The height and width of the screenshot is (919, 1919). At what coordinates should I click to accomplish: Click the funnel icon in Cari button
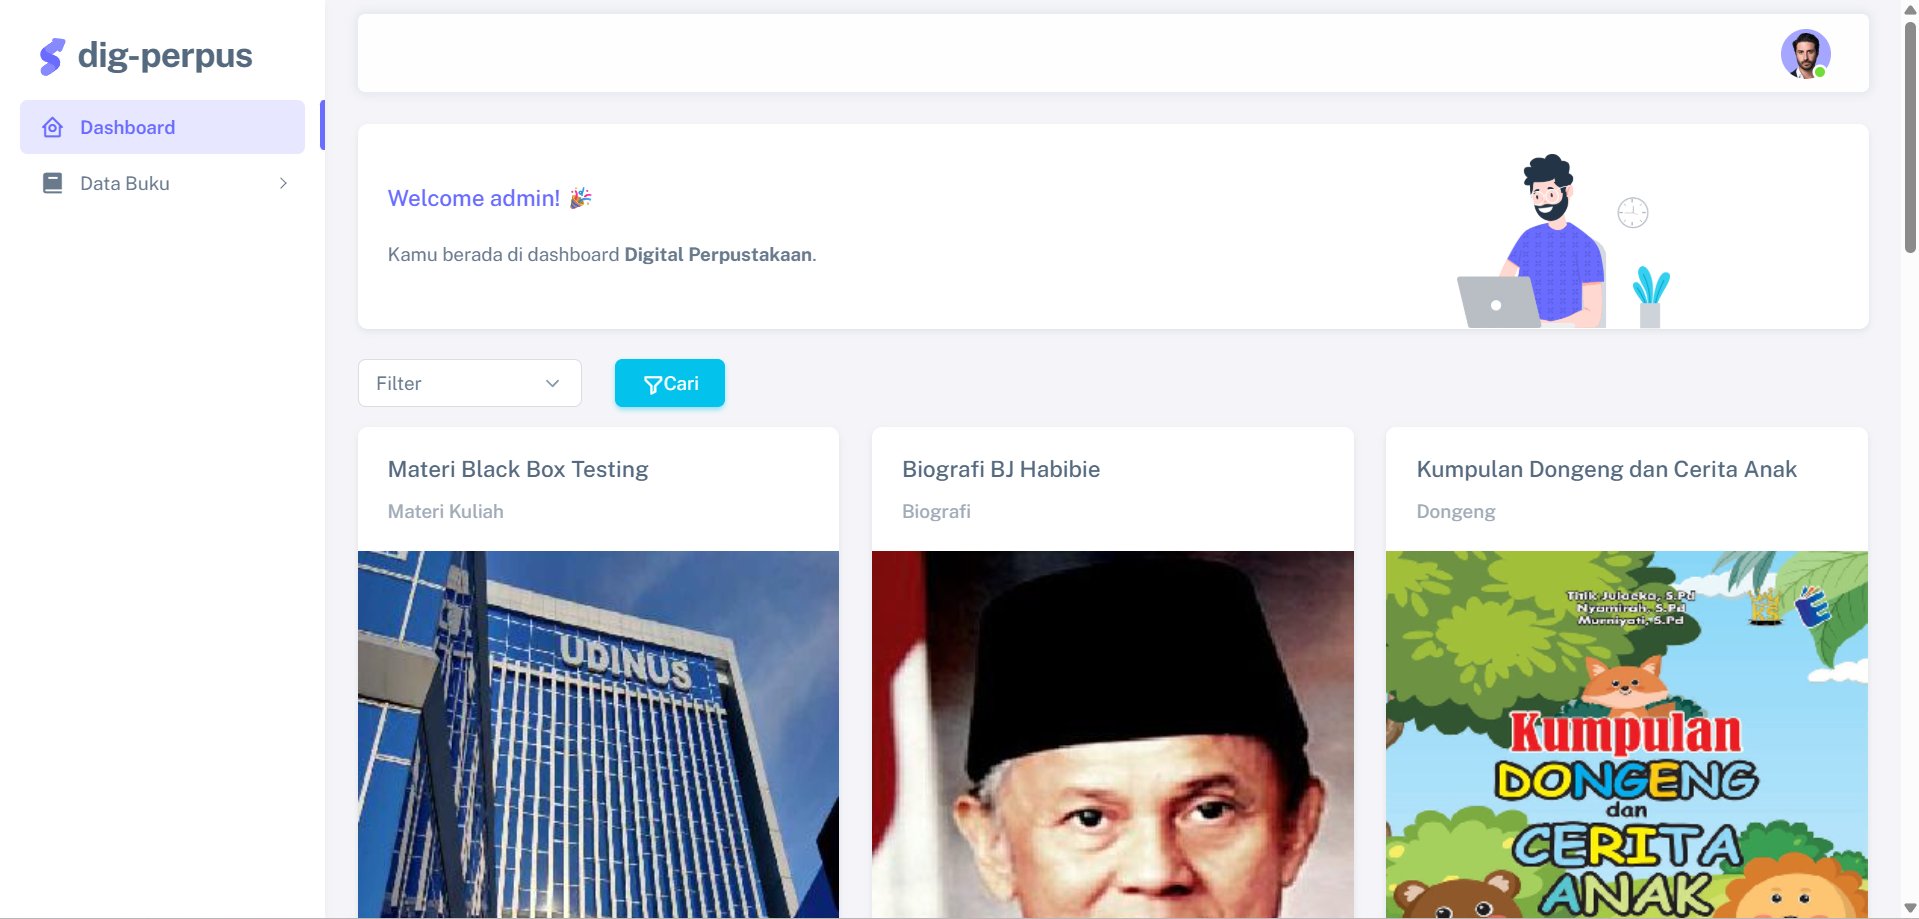tap(653, 384)
